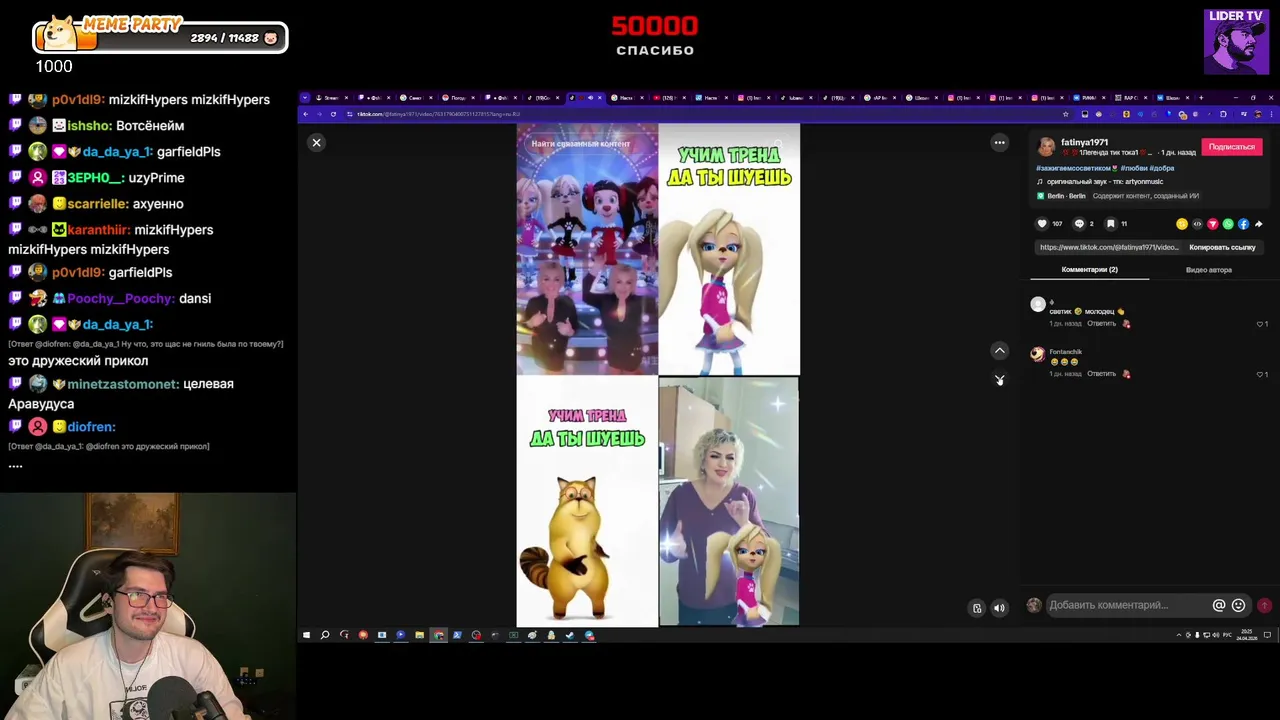This screenshot has height=720, width=1280.
Task: Open the emoji picker in comment box
Action: [x=1238, y=605]
